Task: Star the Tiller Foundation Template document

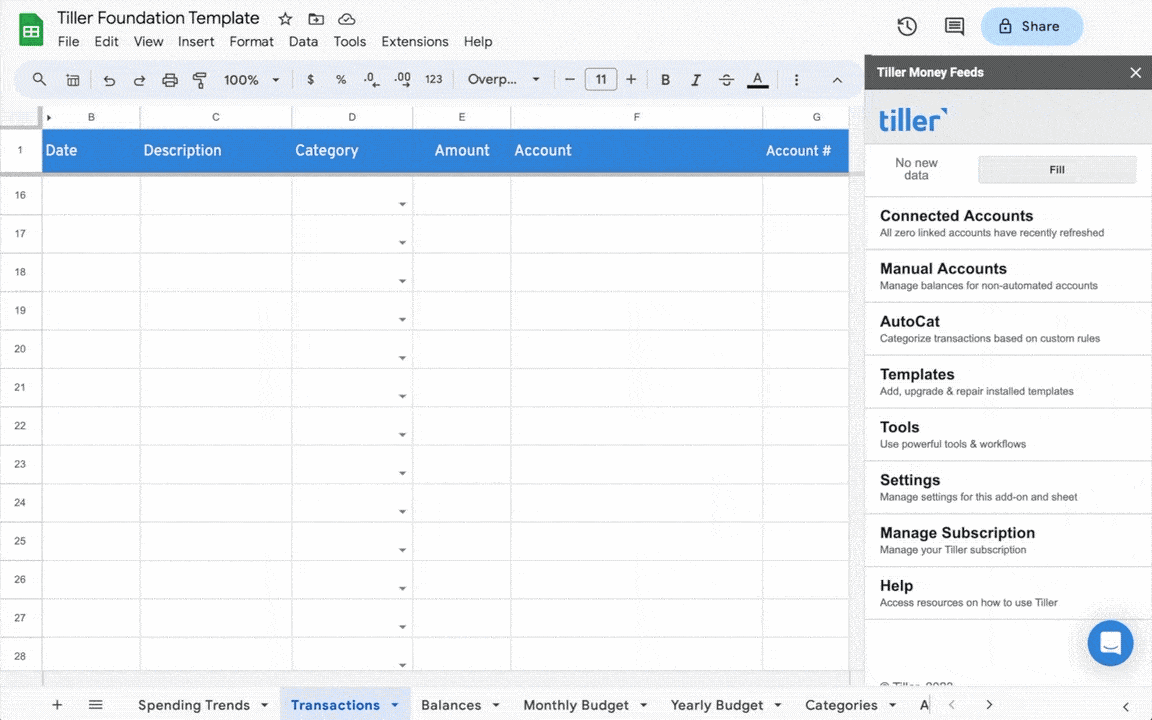Action: (x=285, y=19)
